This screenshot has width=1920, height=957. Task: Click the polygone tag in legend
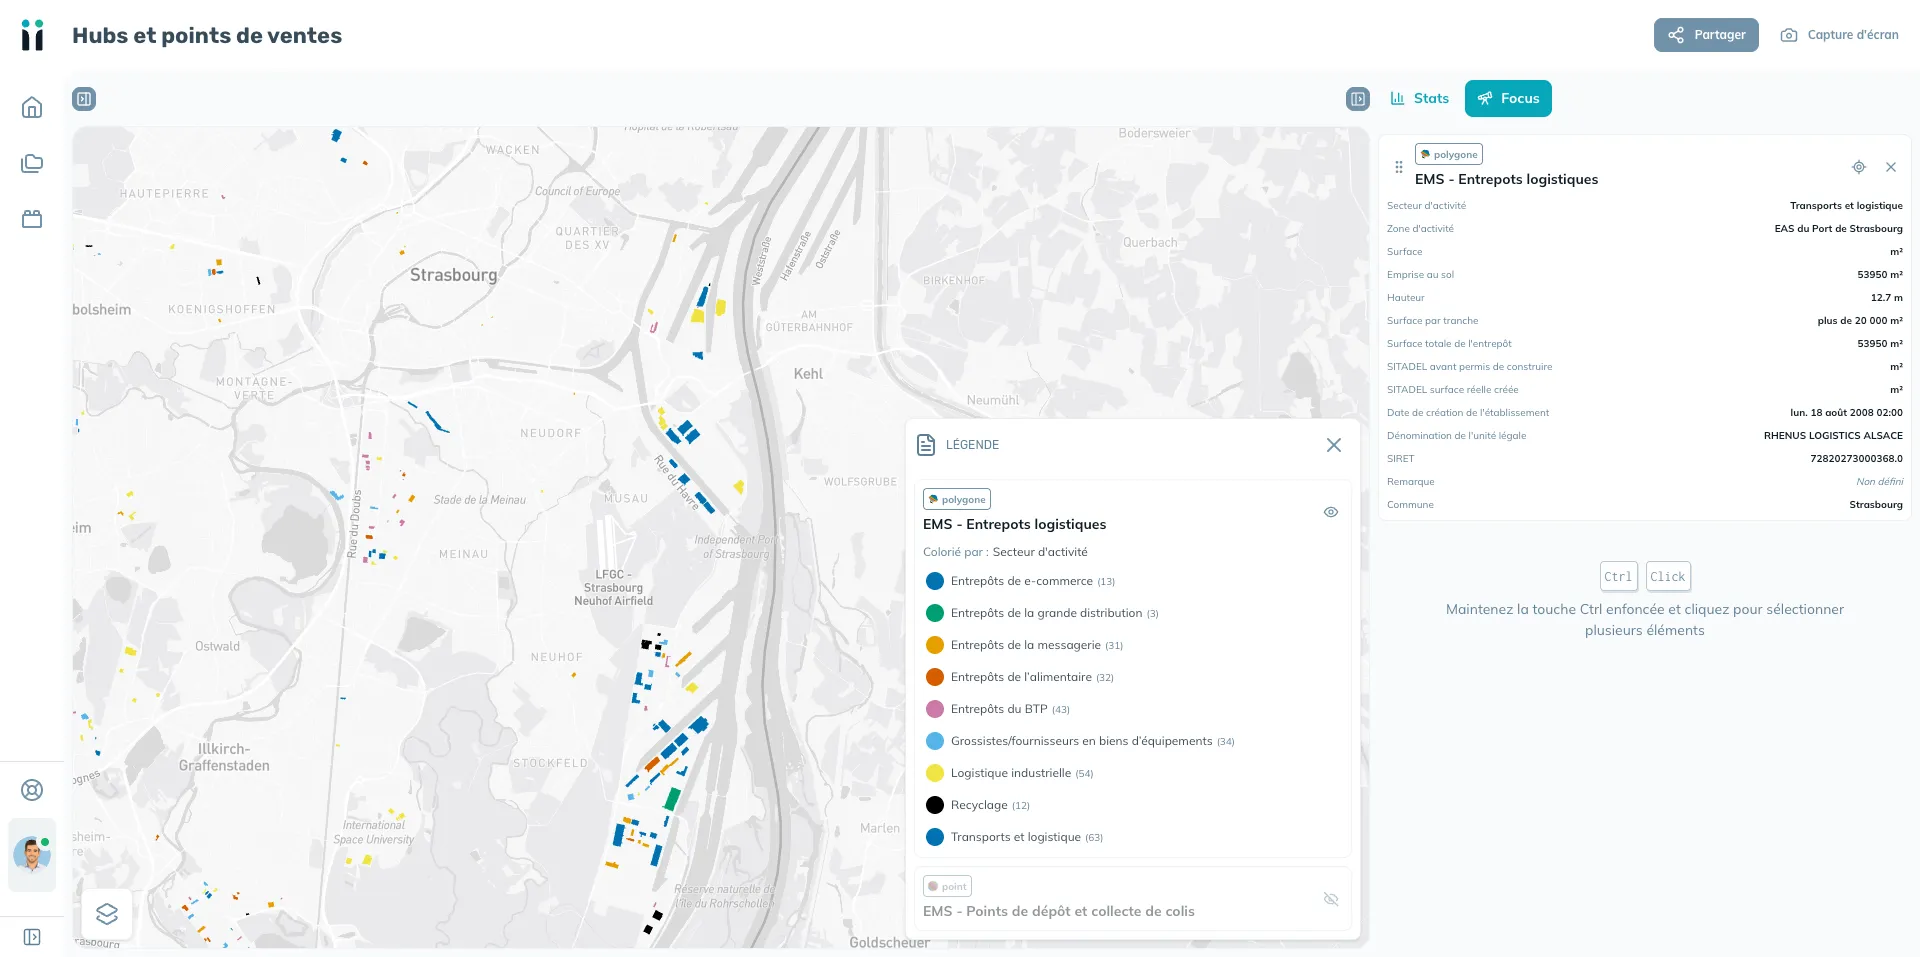(x=957, y=499)
